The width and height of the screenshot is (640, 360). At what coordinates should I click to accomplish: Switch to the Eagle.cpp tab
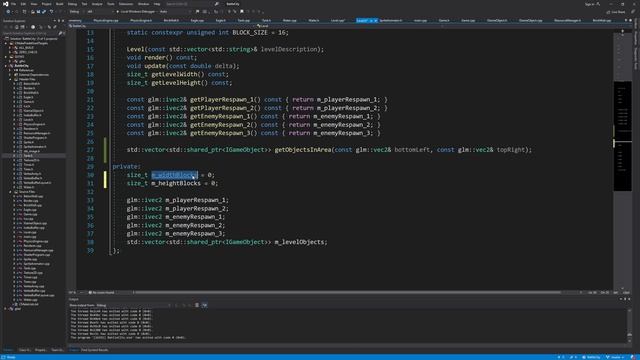pos(197,20)
